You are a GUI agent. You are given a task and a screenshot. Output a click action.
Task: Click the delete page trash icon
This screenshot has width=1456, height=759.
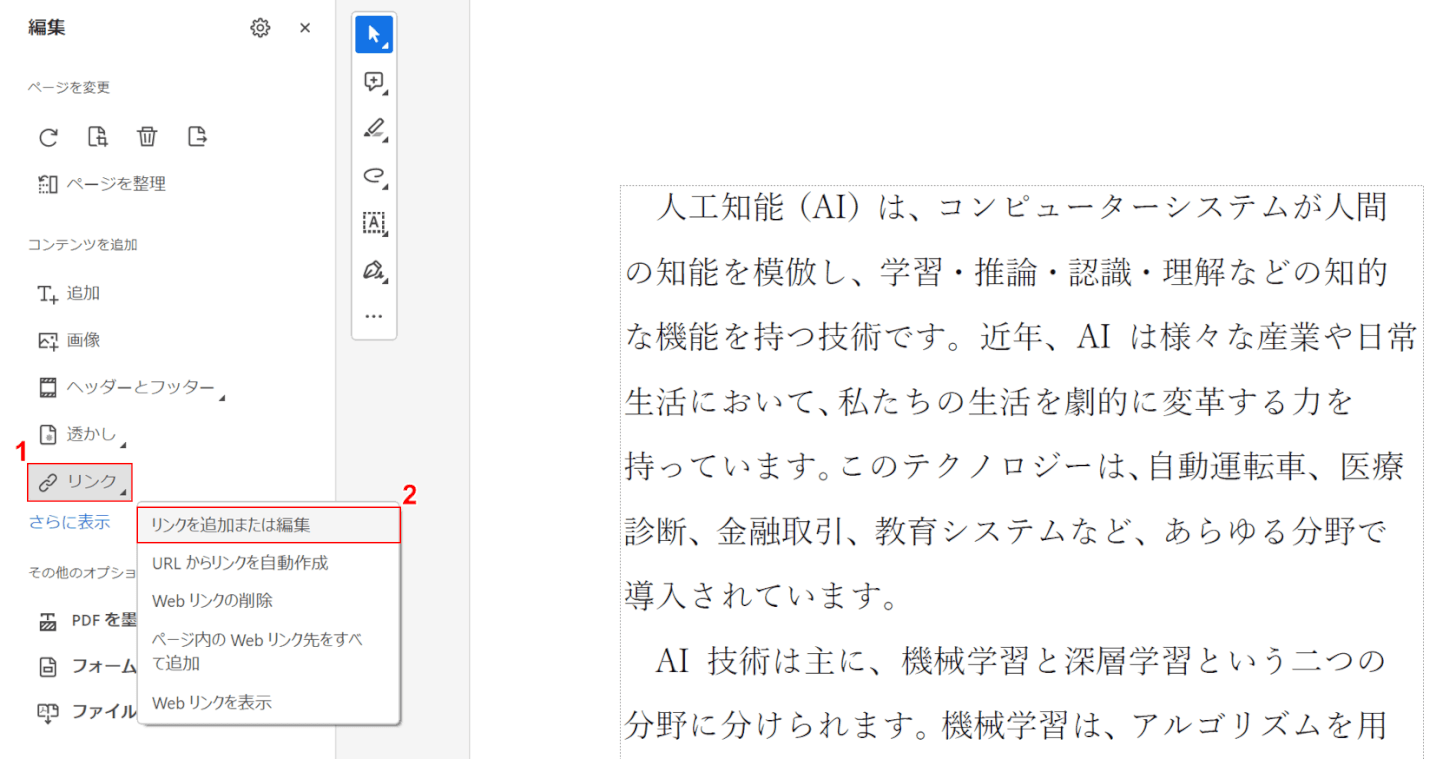tap(147, 137)
